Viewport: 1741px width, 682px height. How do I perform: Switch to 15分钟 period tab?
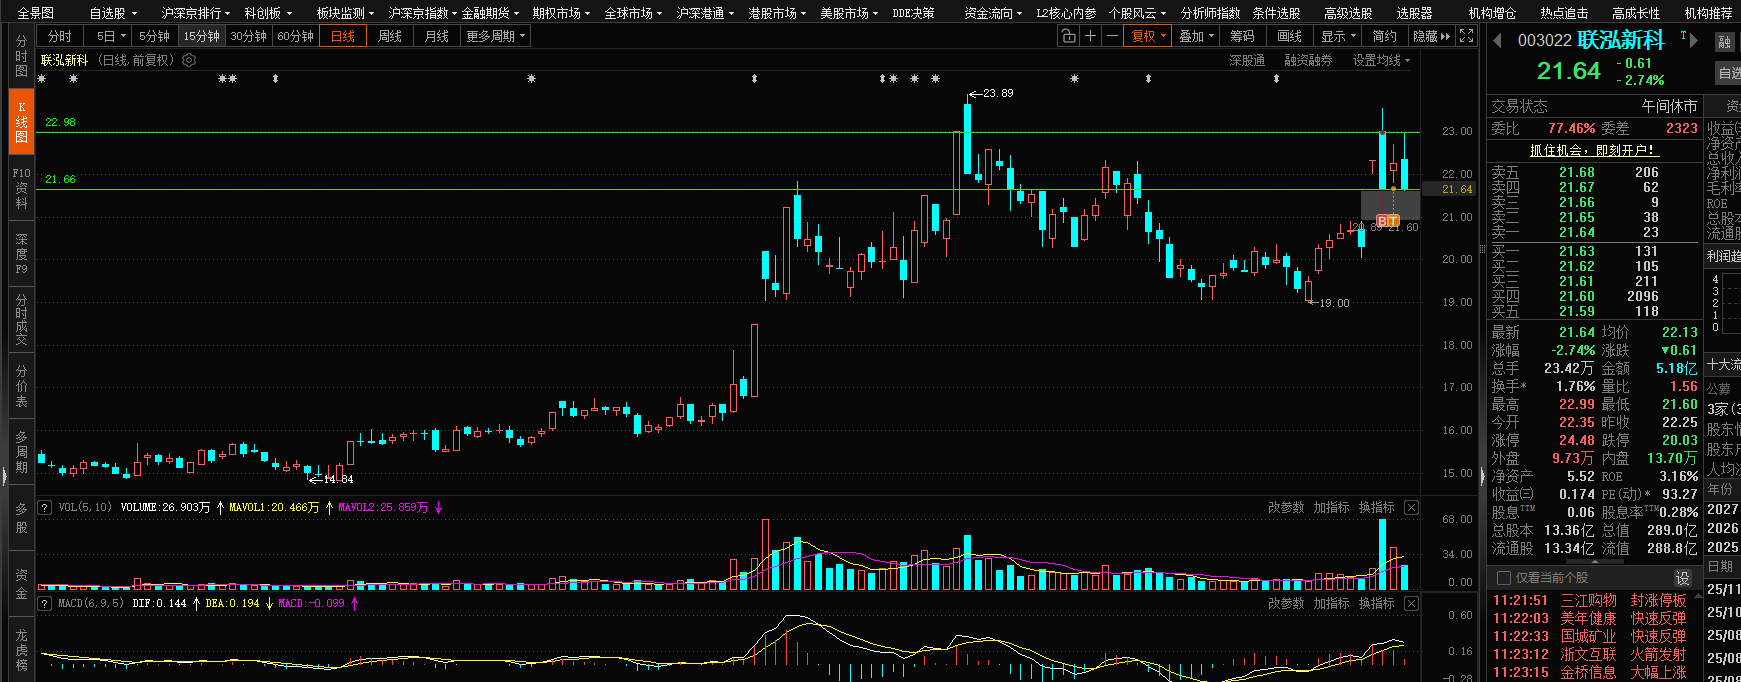pos(201,36)
